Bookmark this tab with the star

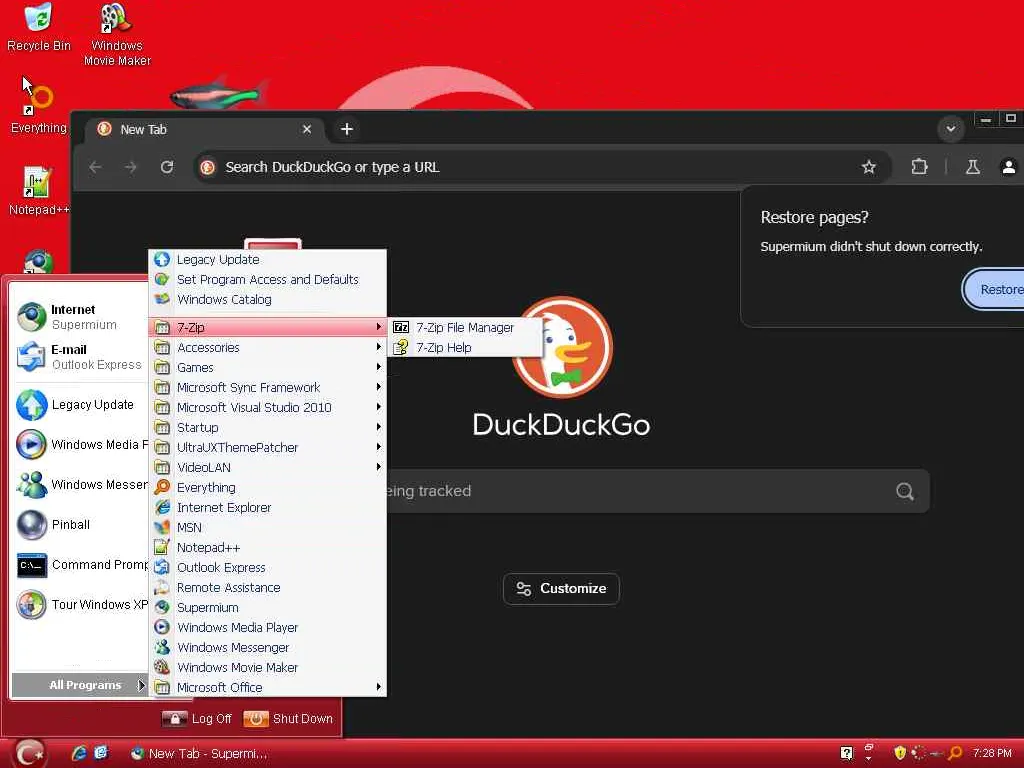pos(869,167)
